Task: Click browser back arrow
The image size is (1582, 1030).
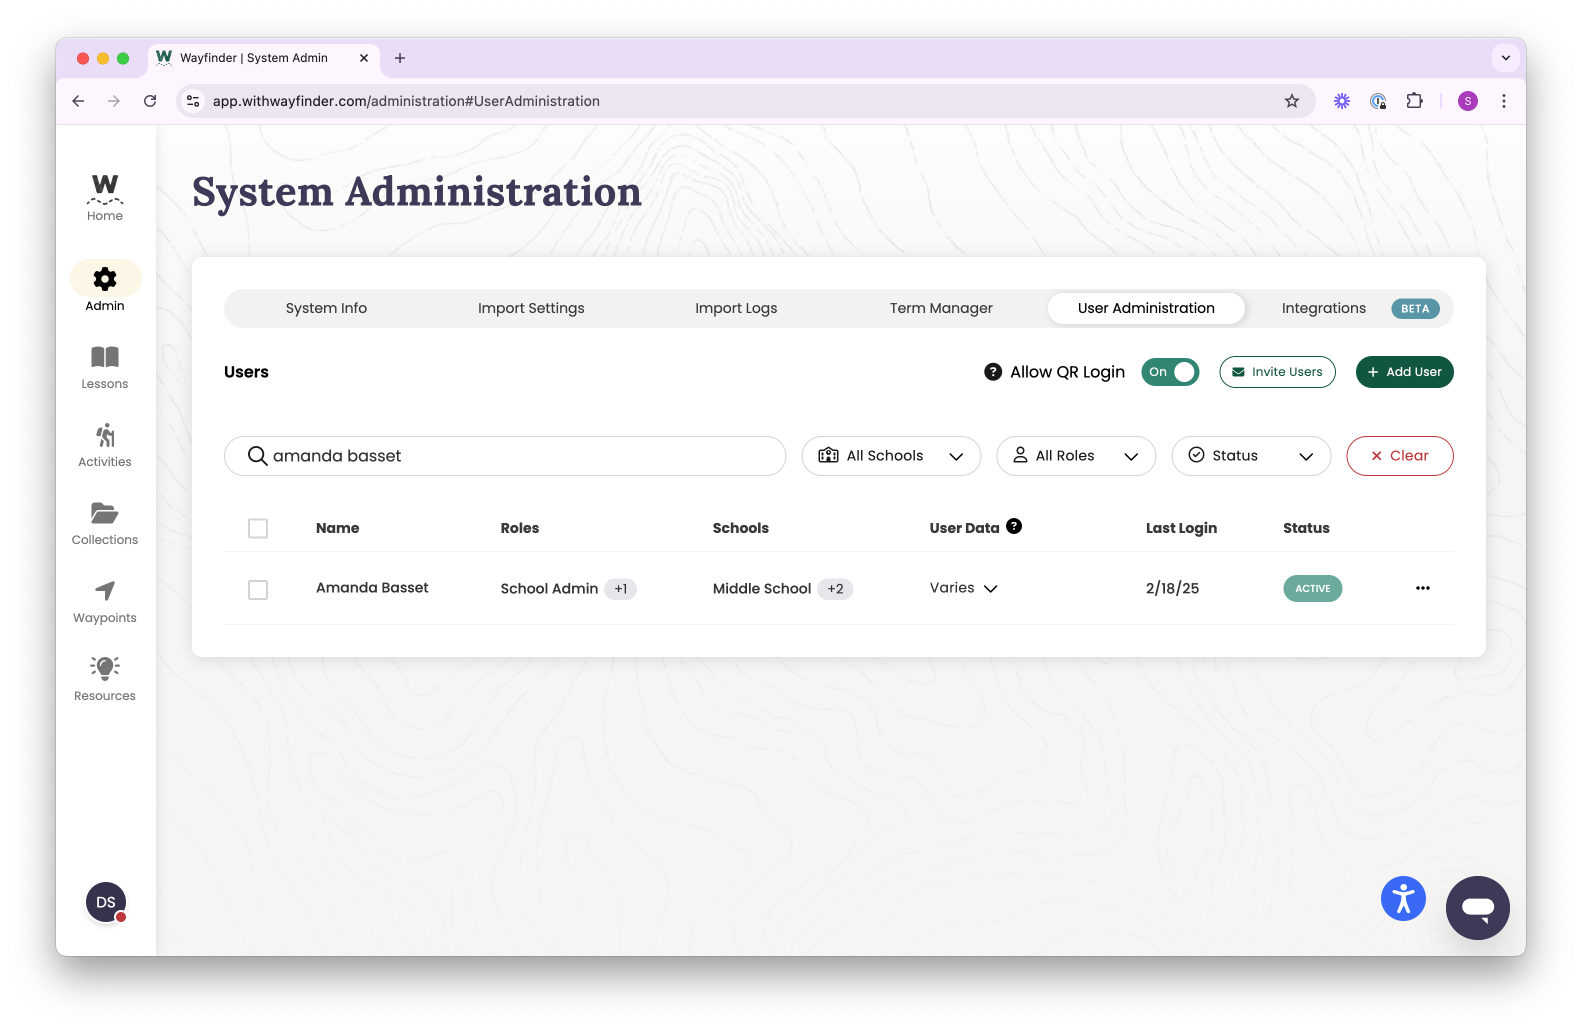Action: tap(78, 101)
